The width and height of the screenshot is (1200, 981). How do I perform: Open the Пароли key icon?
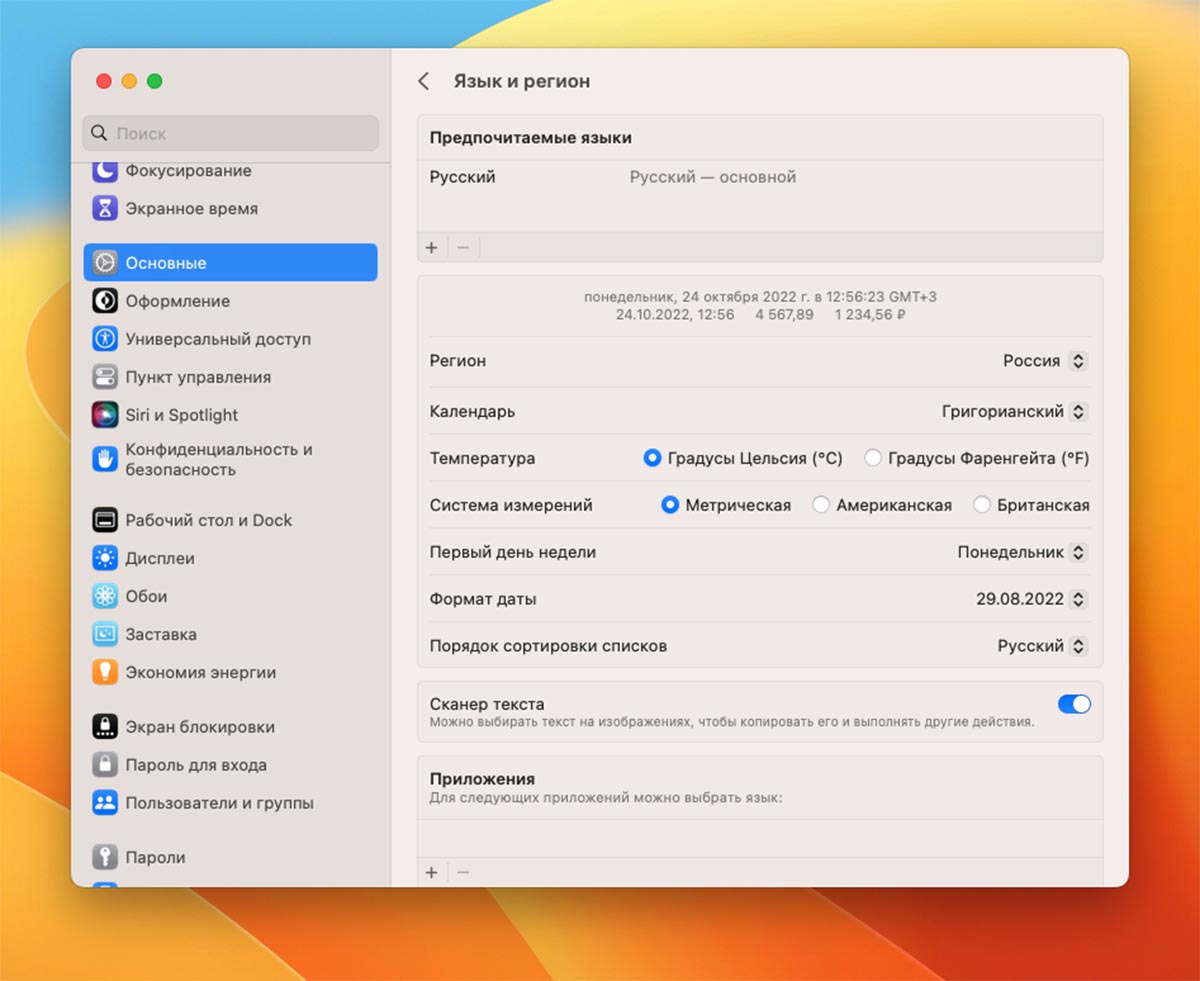[105, 857]
